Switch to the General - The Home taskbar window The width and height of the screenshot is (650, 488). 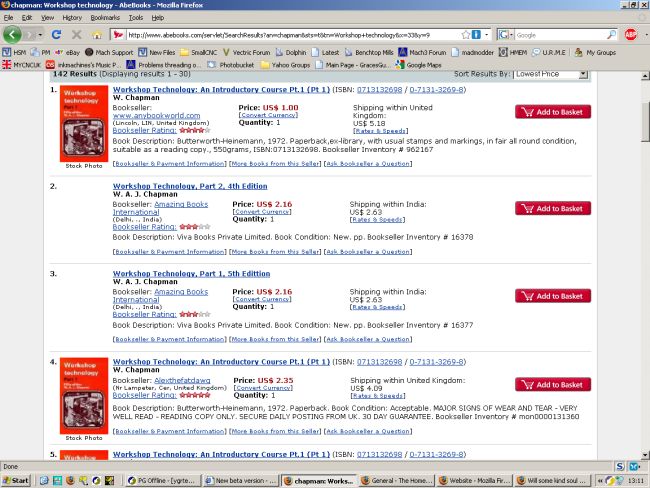(x=397, y=481)
